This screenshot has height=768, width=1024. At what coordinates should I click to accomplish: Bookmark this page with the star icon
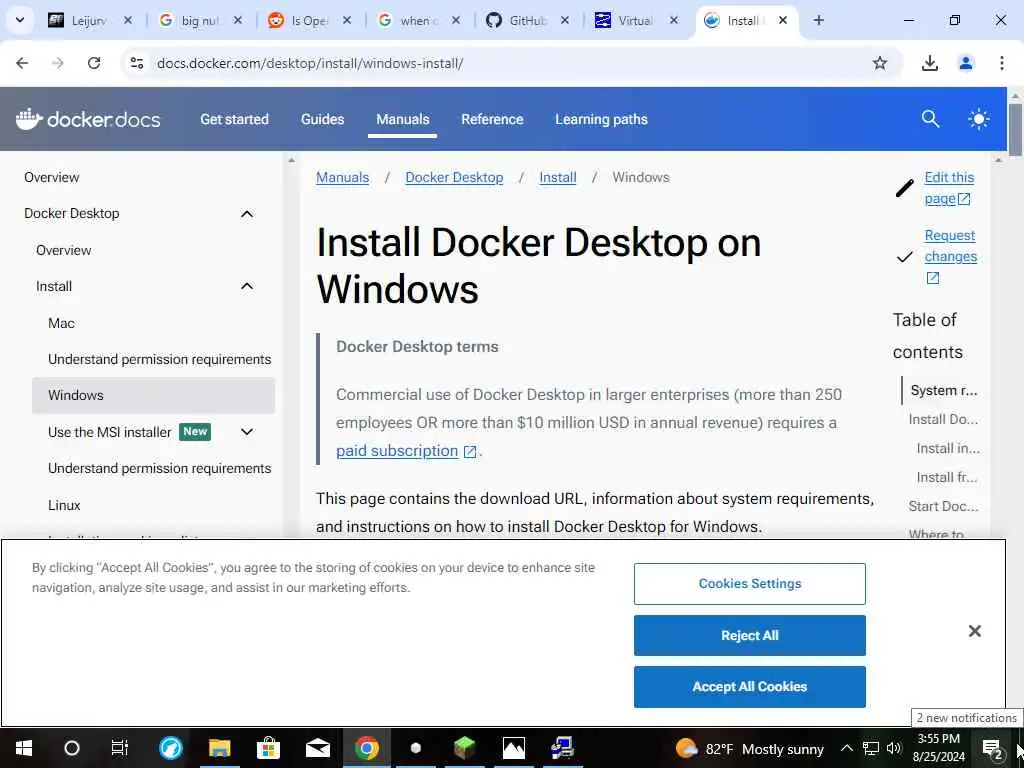880,63
